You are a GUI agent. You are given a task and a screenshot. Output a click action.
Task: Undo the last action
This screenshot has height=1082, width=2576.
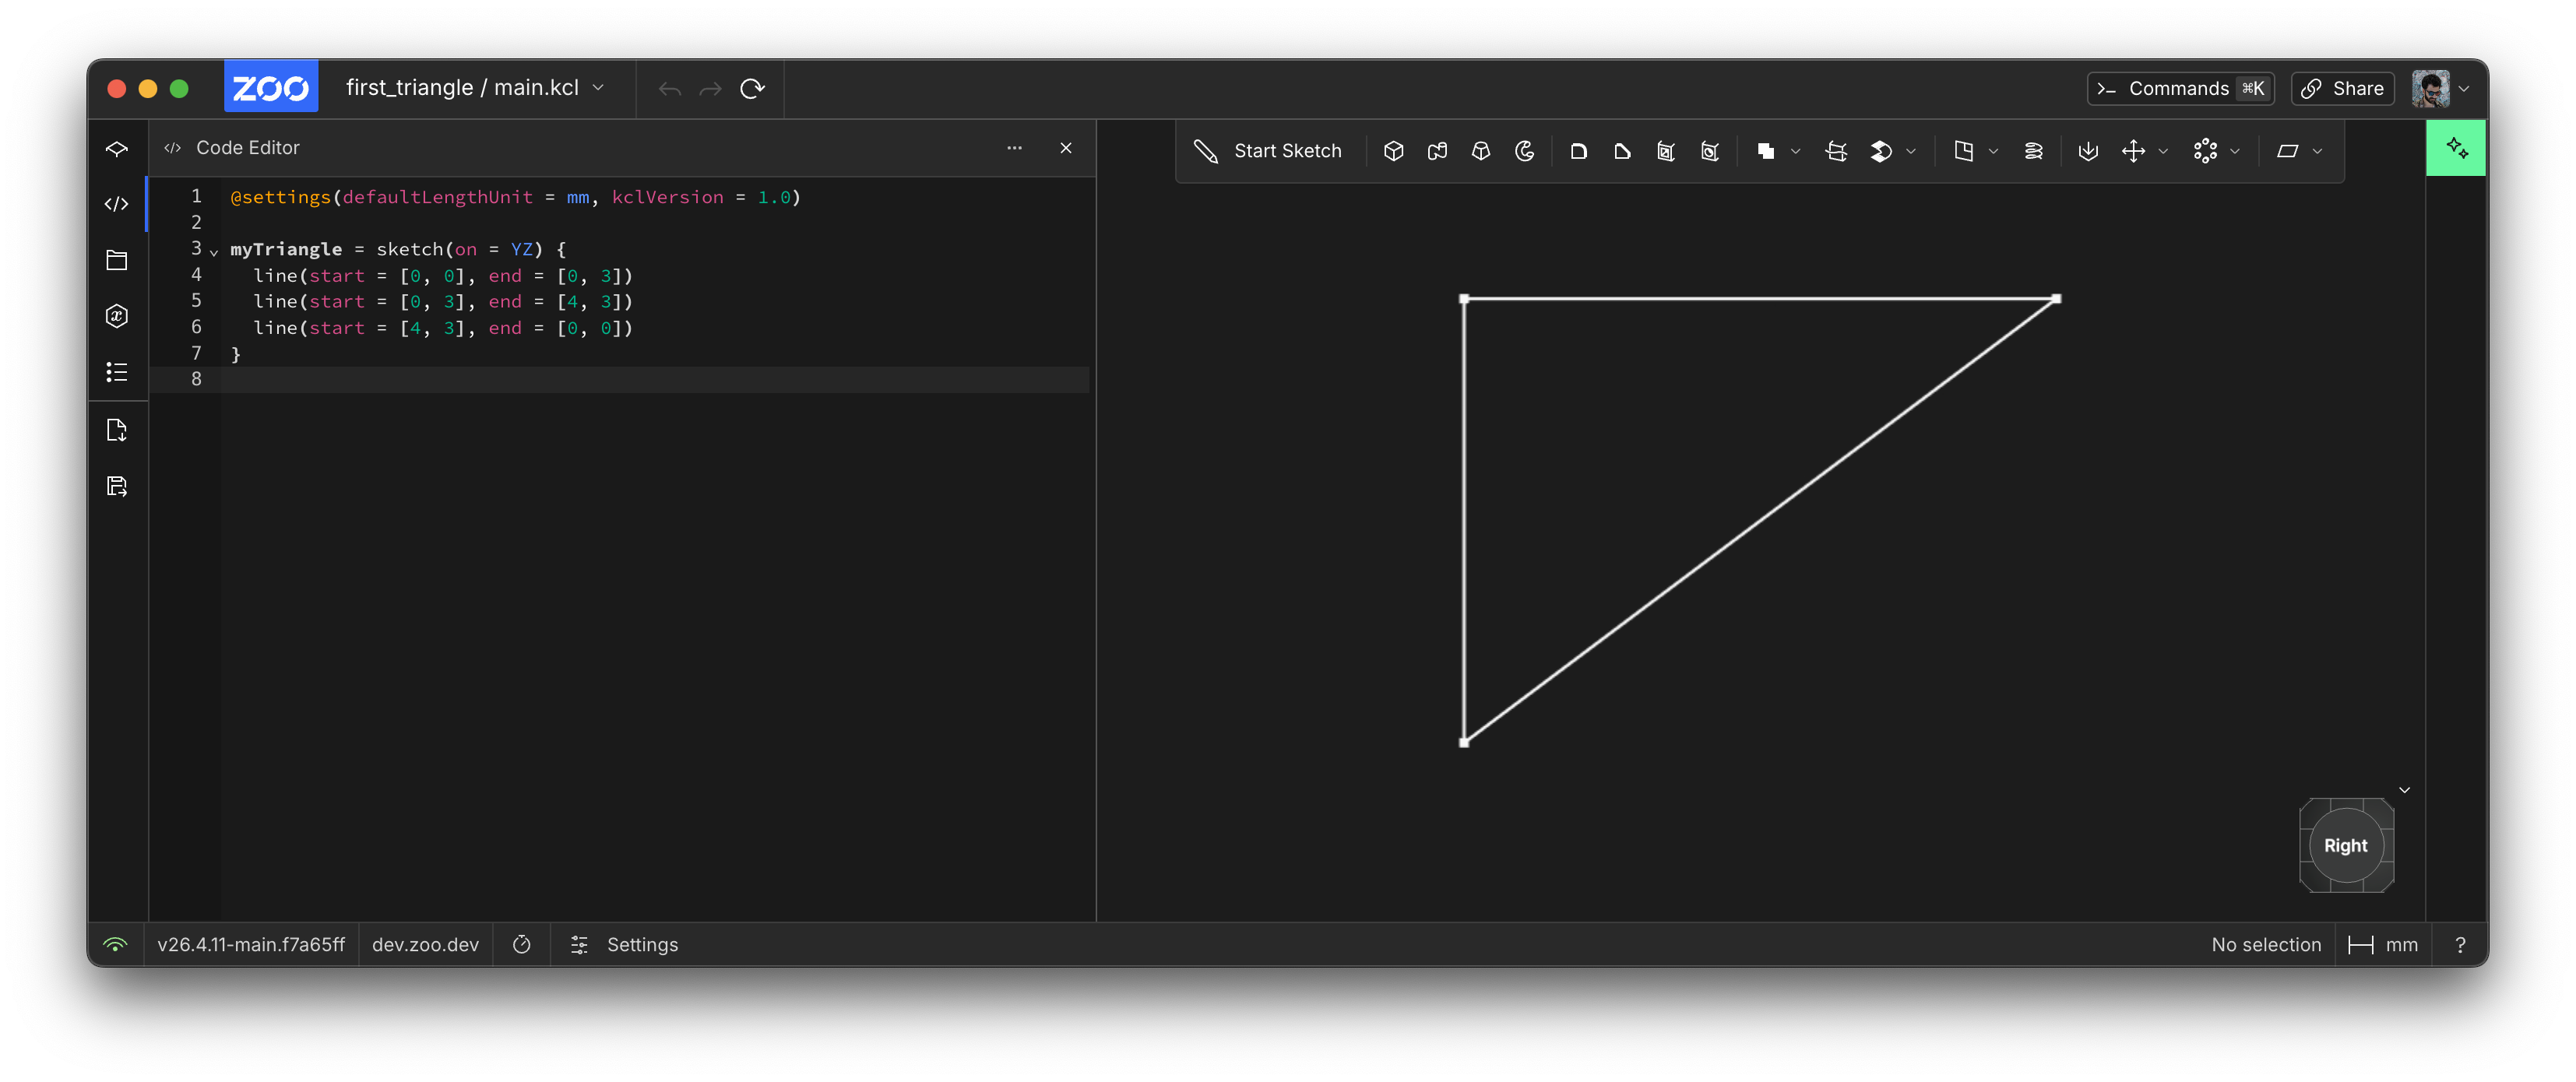tap(670, 89)
